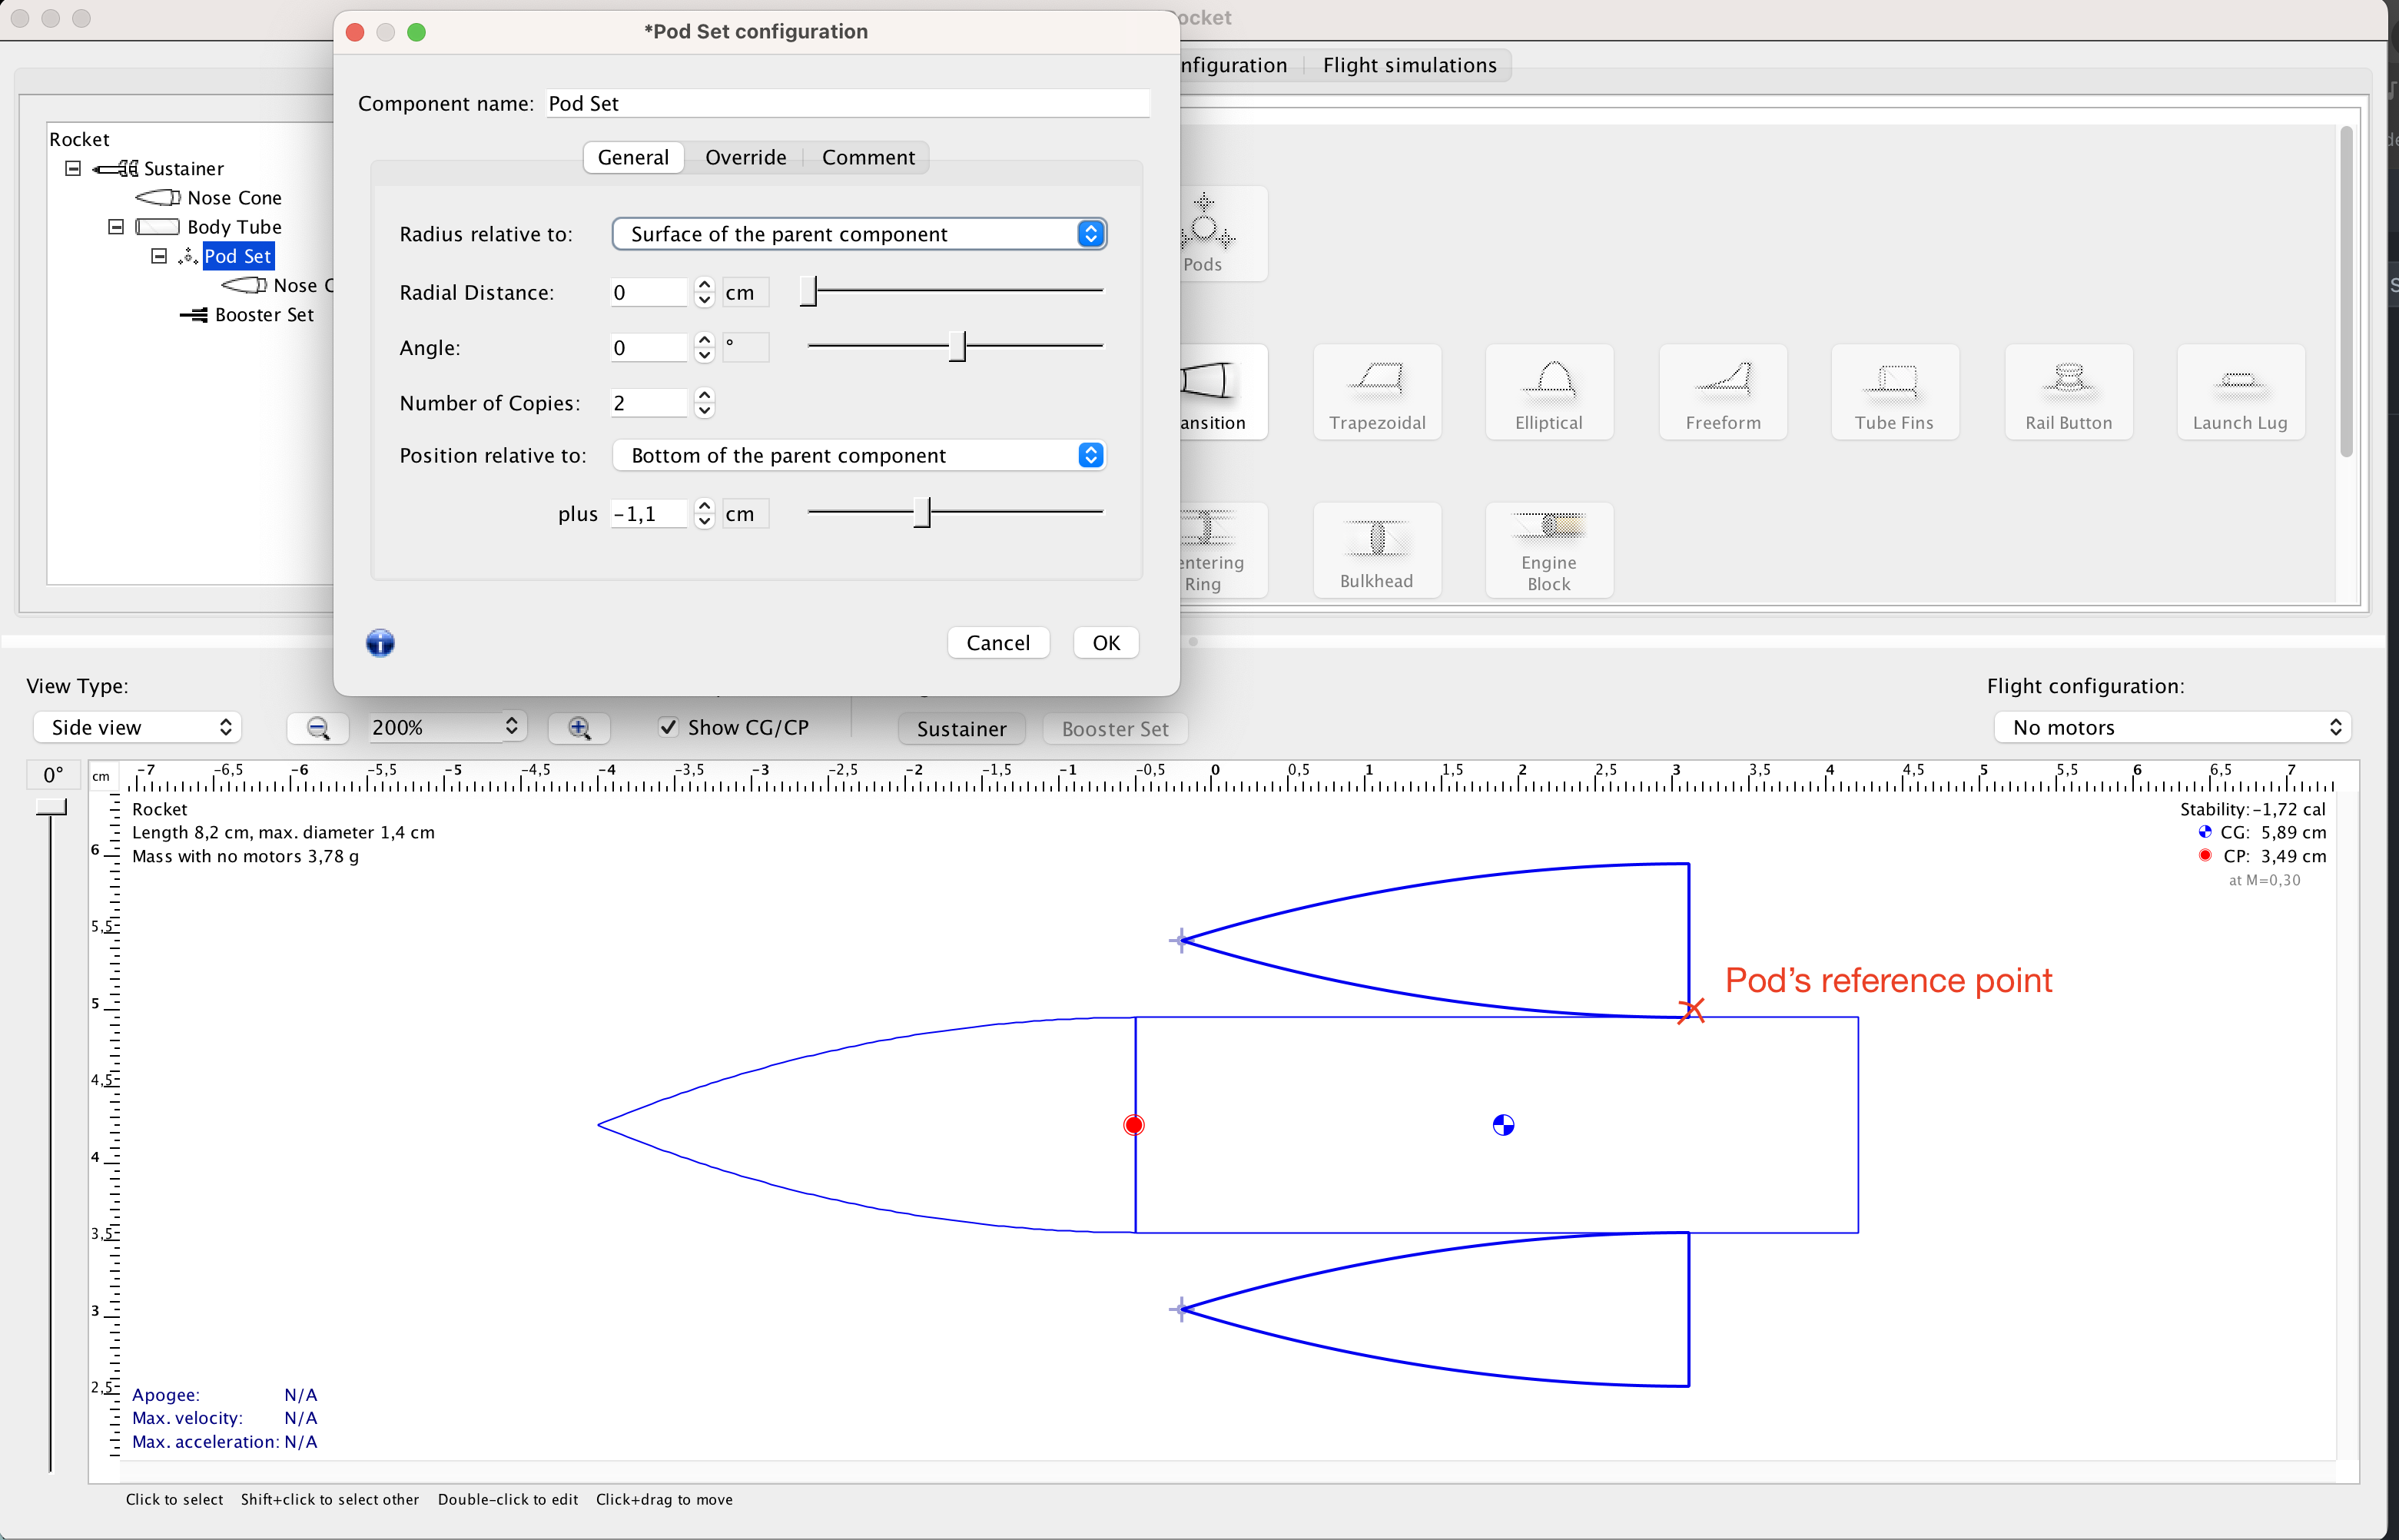
Task: Add a Bulkhead component
Action: click(1376, 551)
